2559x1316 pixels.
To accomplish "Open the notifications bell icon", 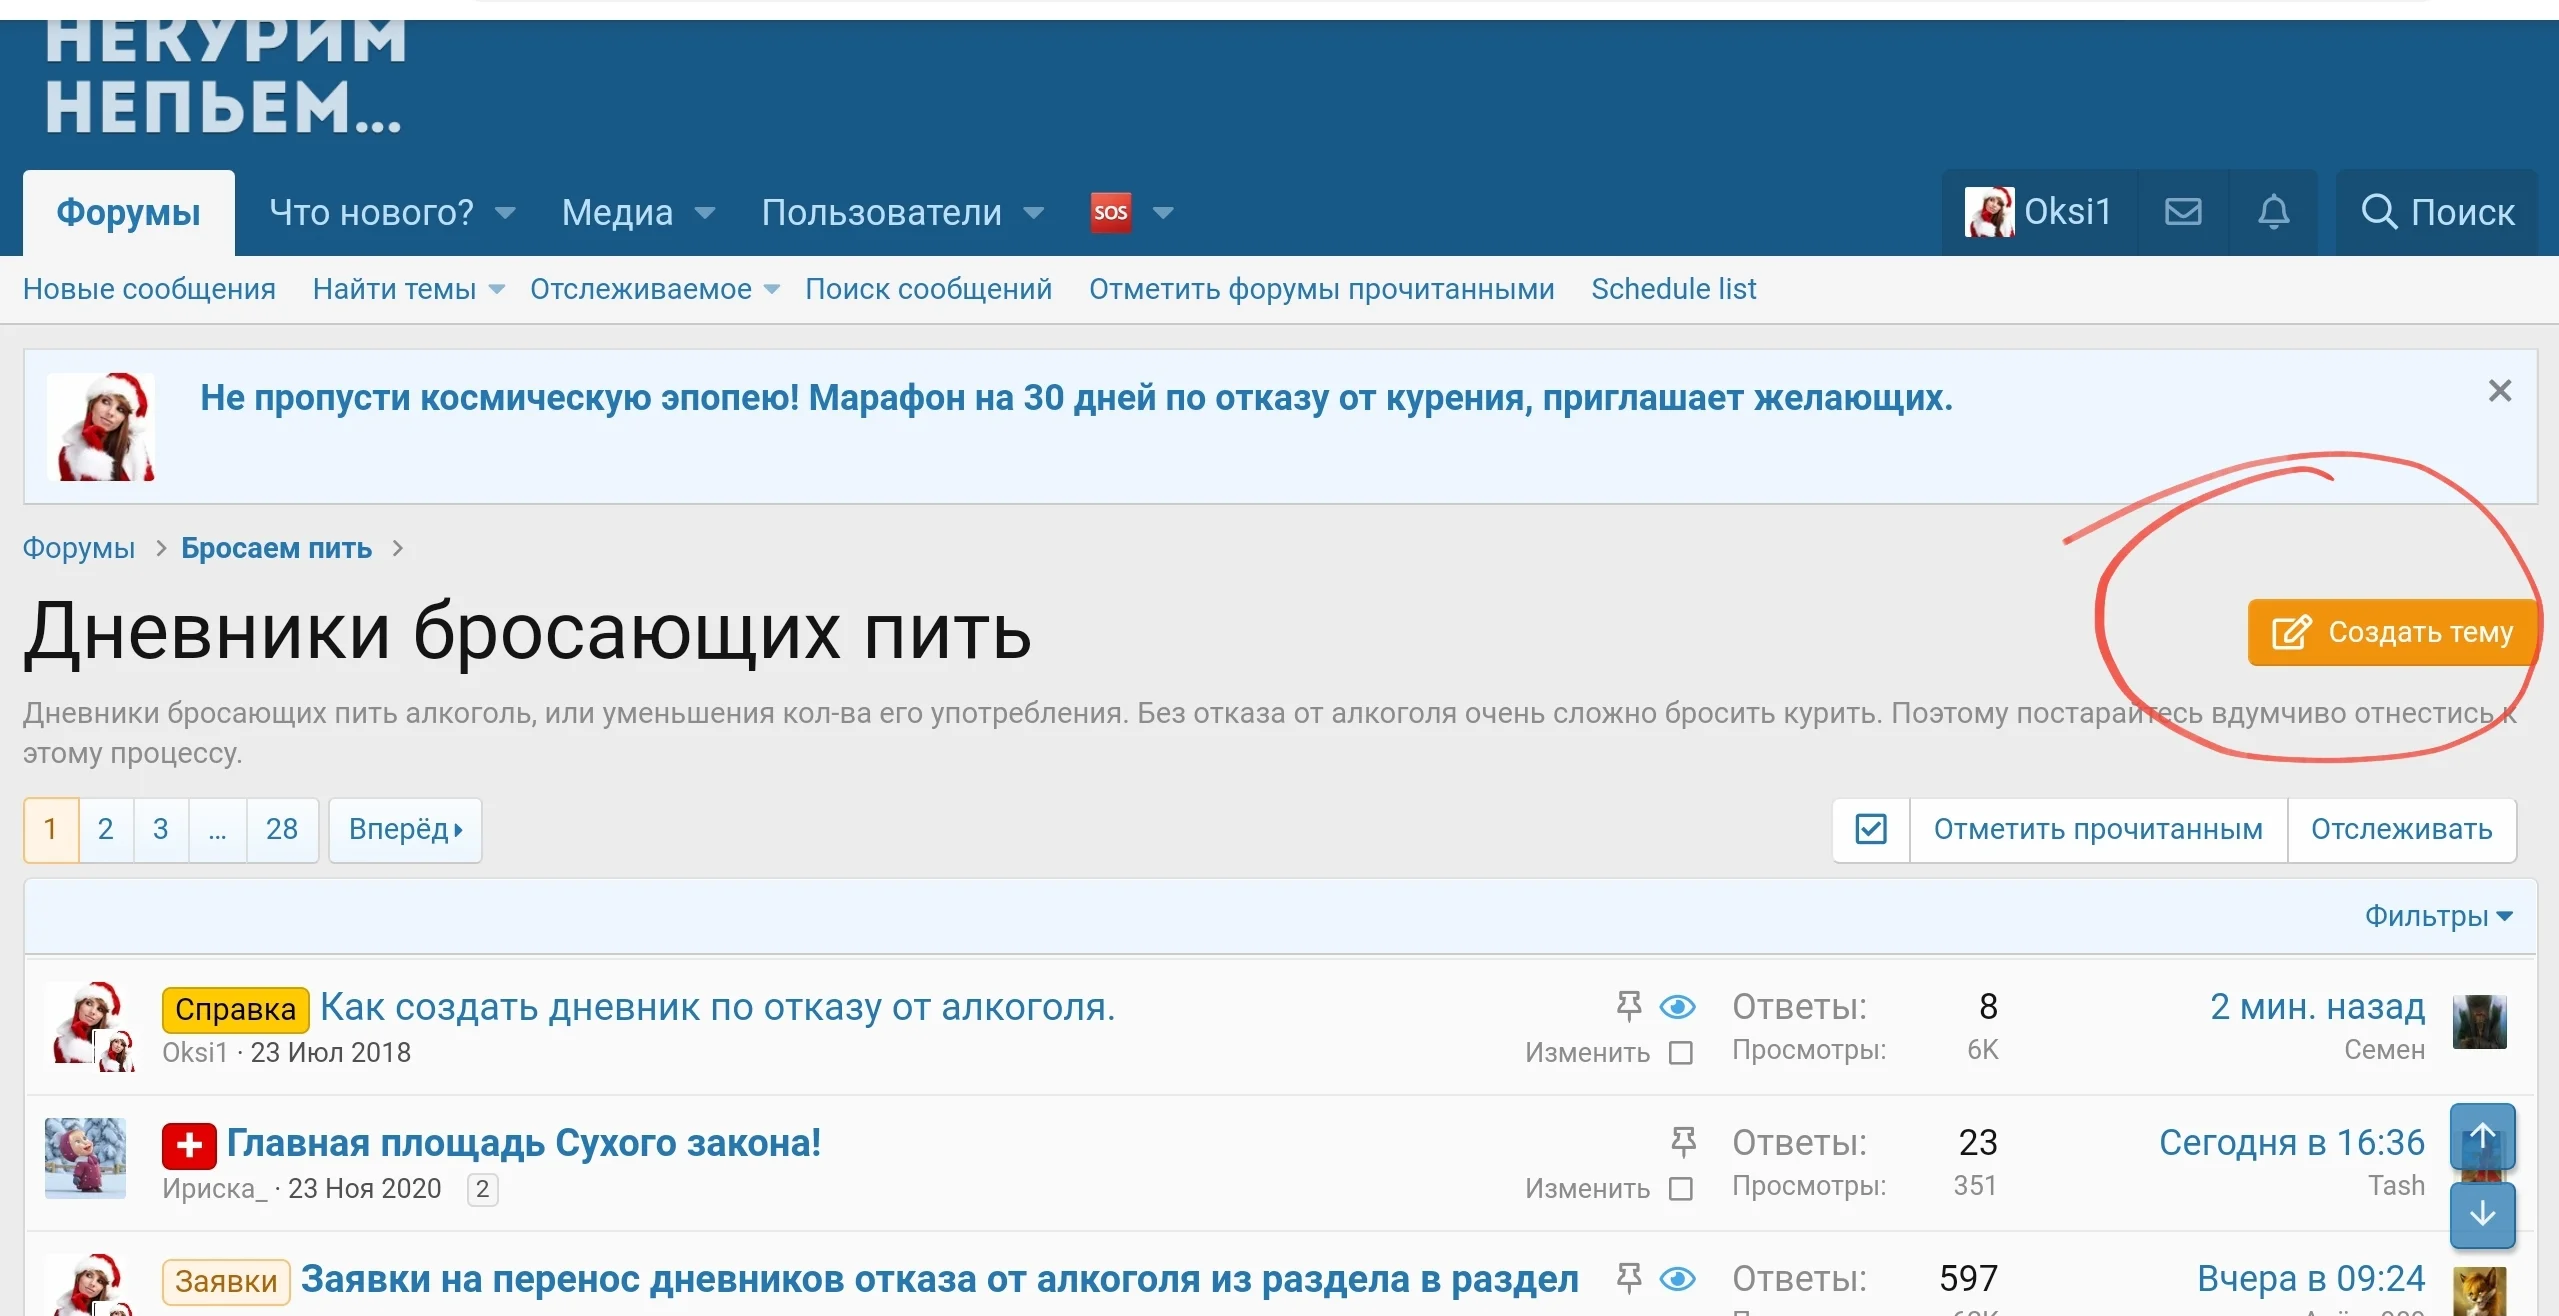I will (x=2274, y=211).
